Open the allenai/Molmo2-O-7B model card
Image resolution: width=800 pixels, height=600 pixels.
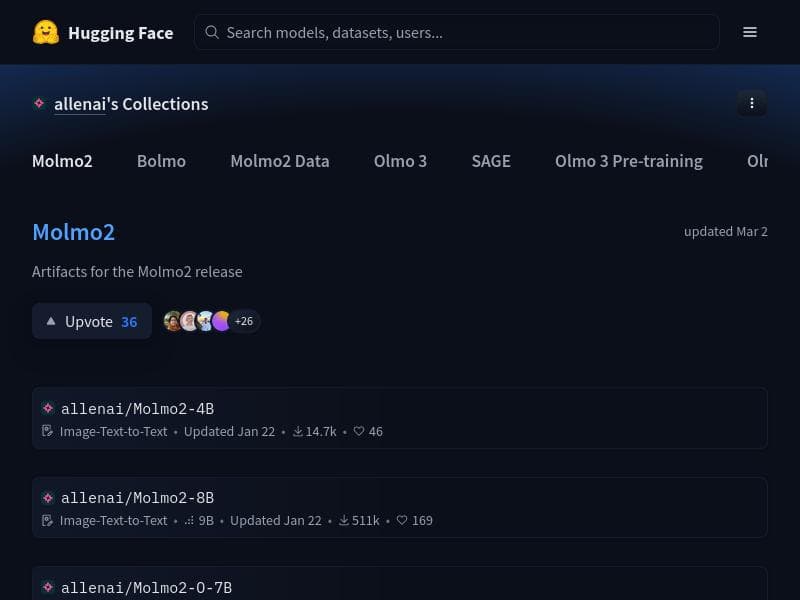[399, 583]
